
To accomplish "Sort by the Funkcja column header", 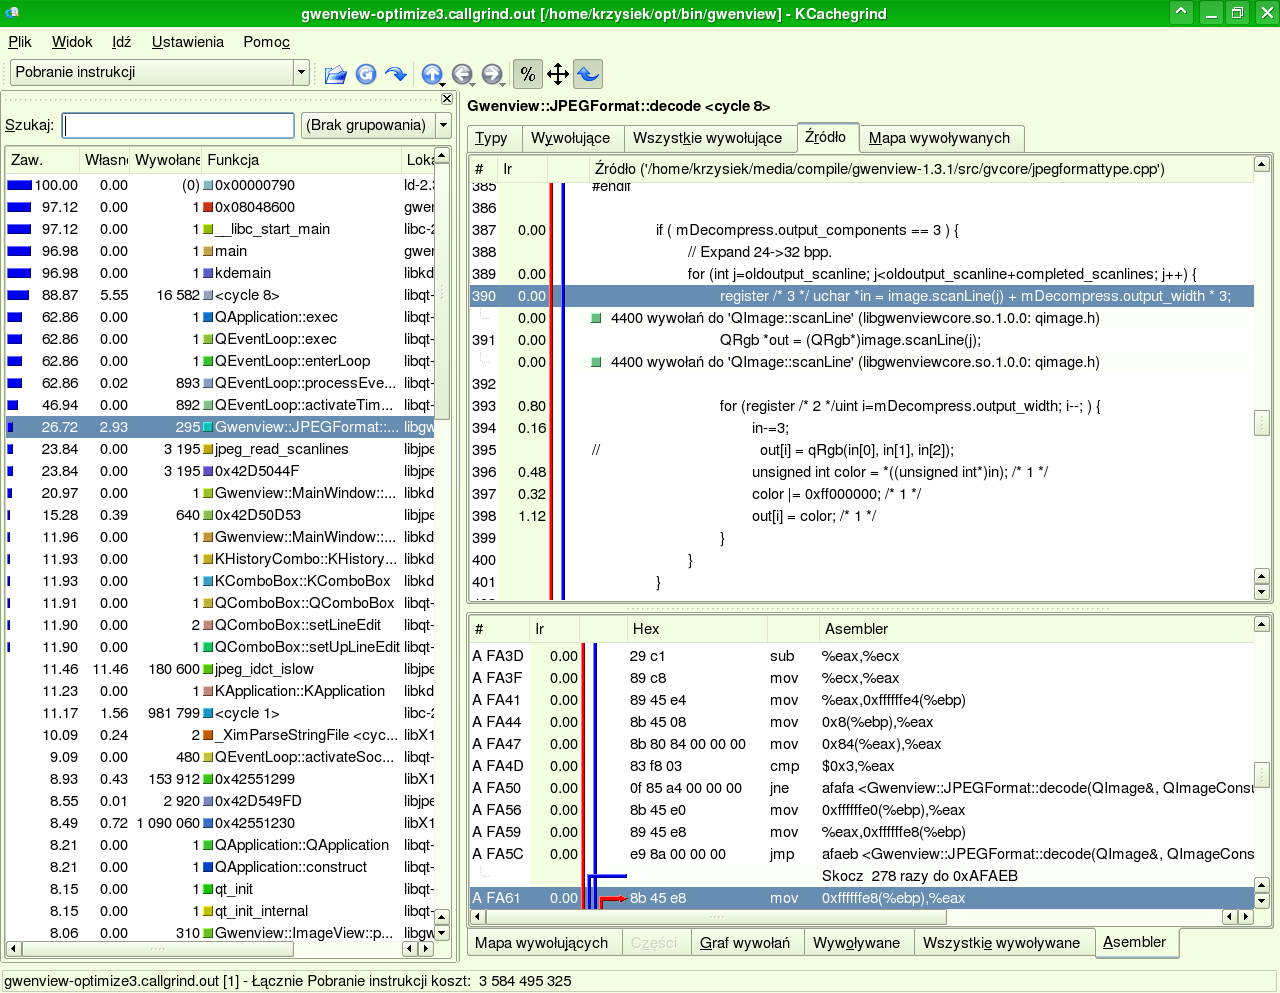I will (x=233, y=160).
